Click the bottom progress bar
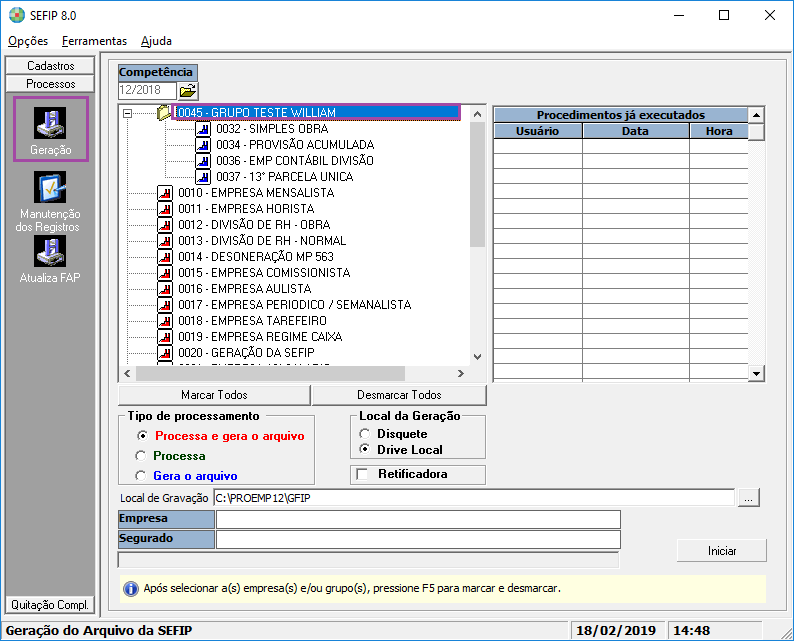 click(x=368, y=560)
